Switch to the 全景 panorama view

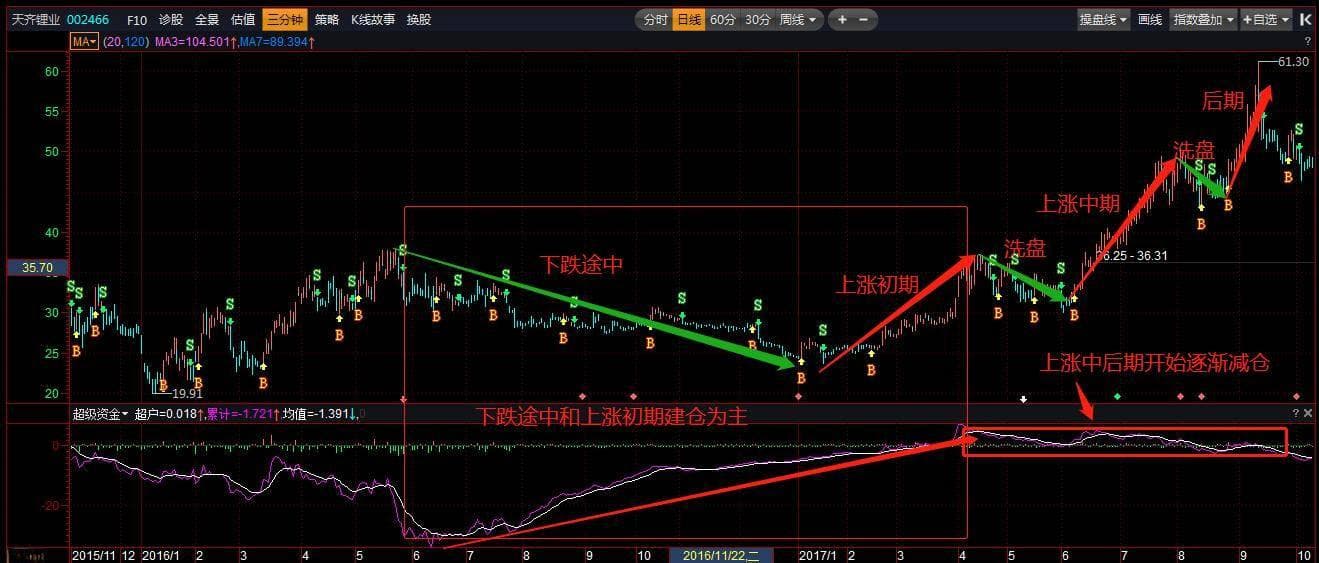[206, 19]
